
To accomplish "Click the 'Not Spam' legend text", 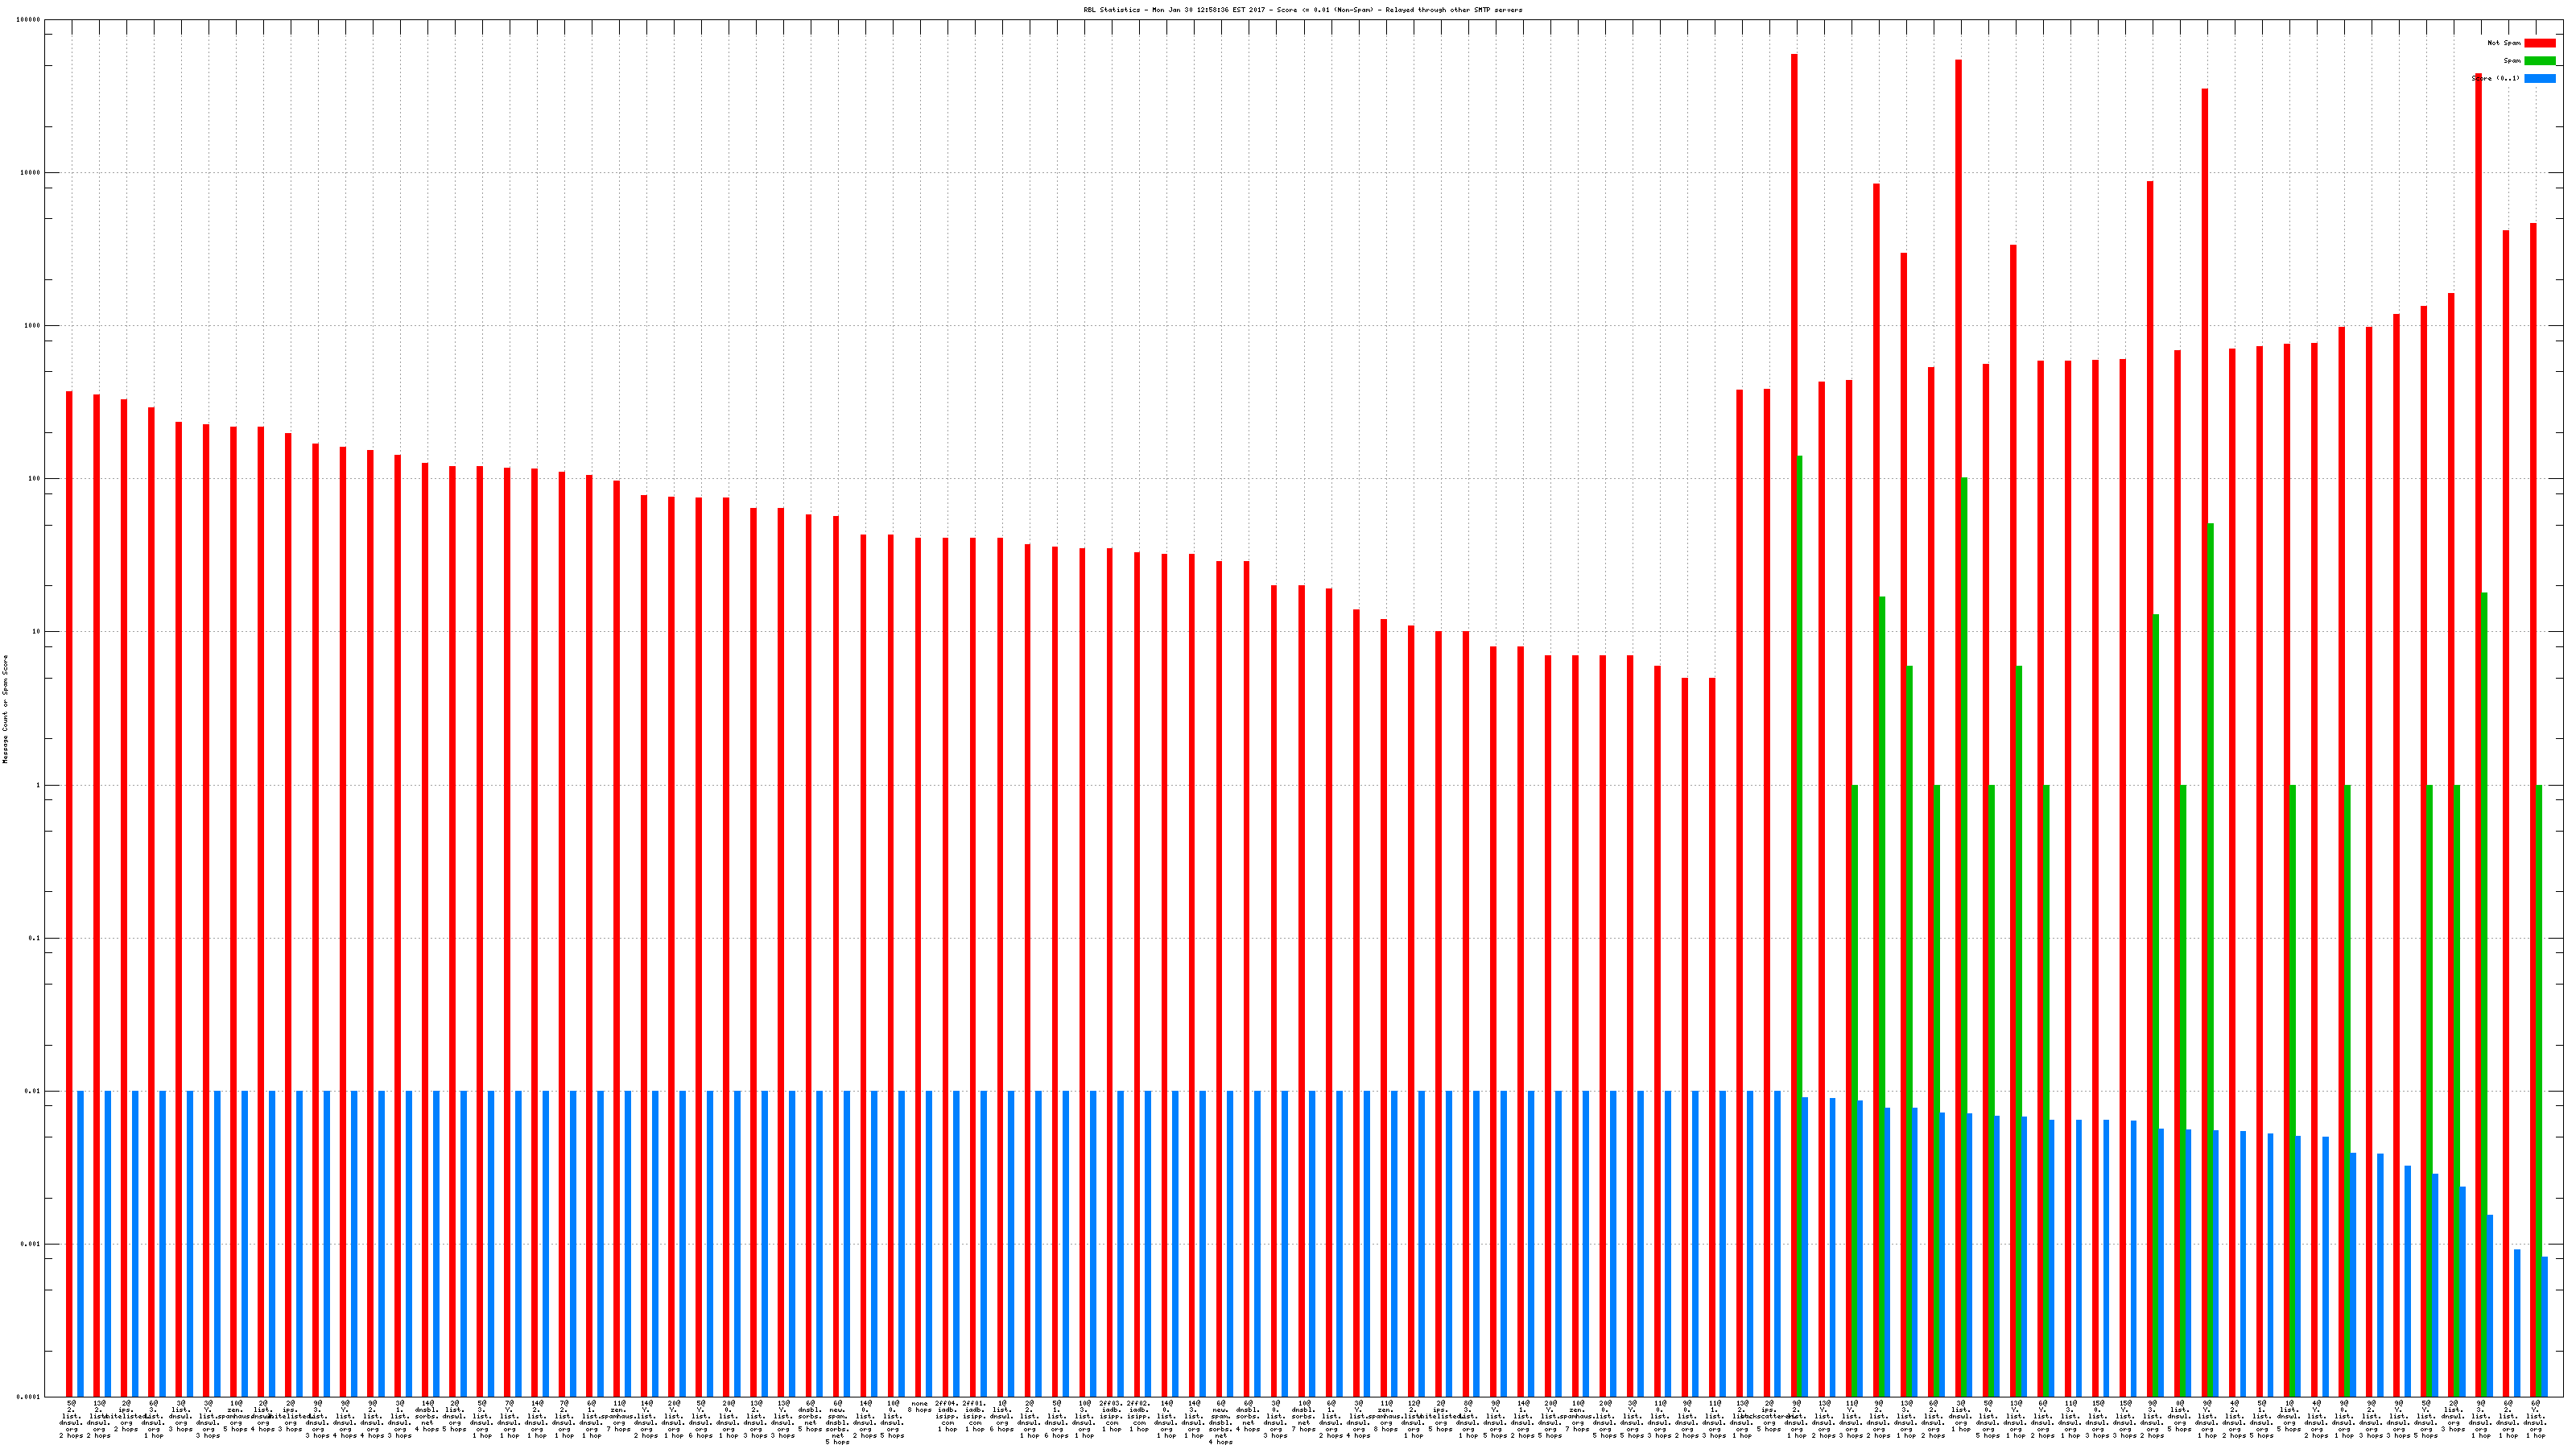I will click(2504, 43).
